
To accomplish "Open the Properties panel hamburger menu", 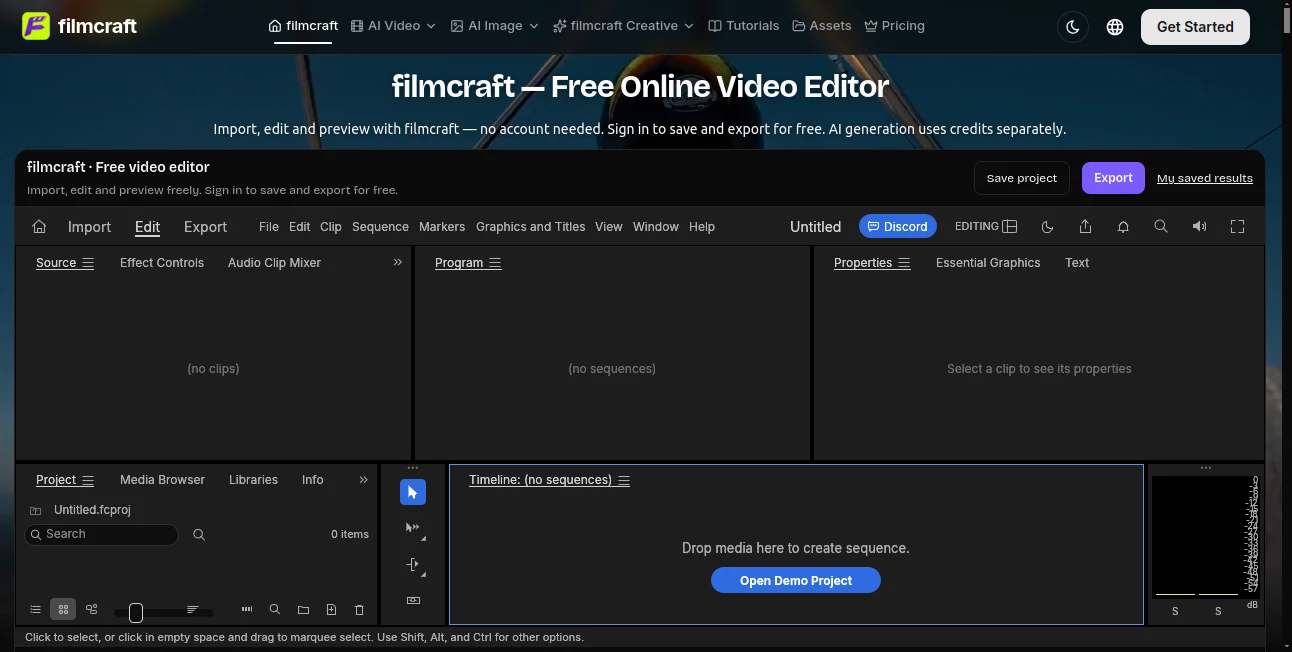I will (x=904, y=263).
